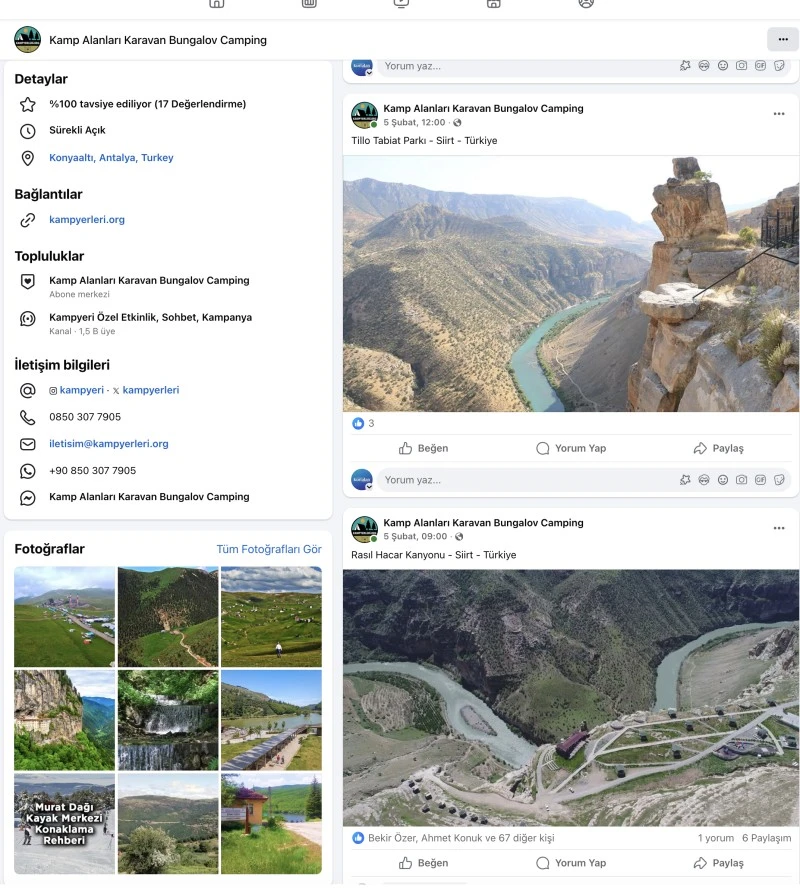The height and width of the screenshot is (891, 800).
Task: Open options menu for Rasıl Hacar Kanyonu post
Action: click(779, 528)
